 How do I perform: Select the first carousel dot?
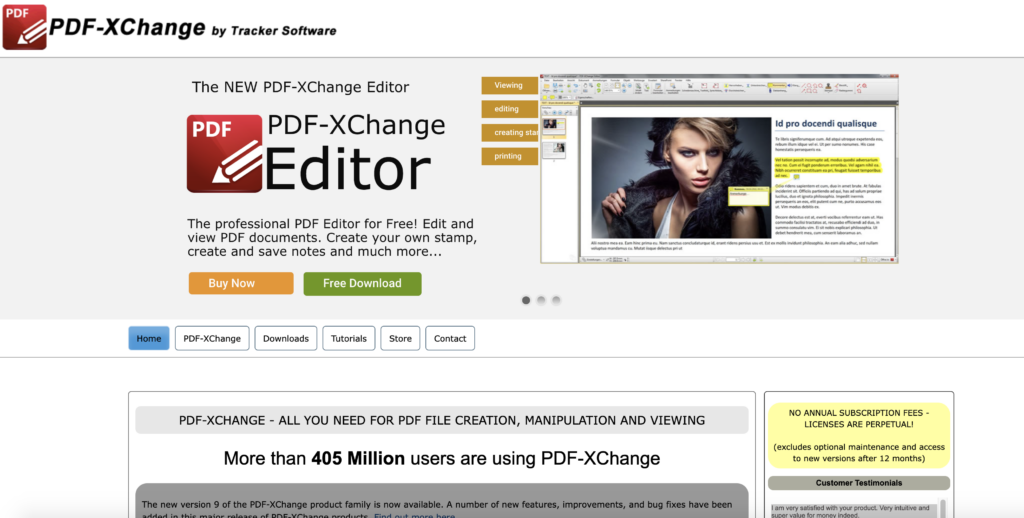coord(526,300)
